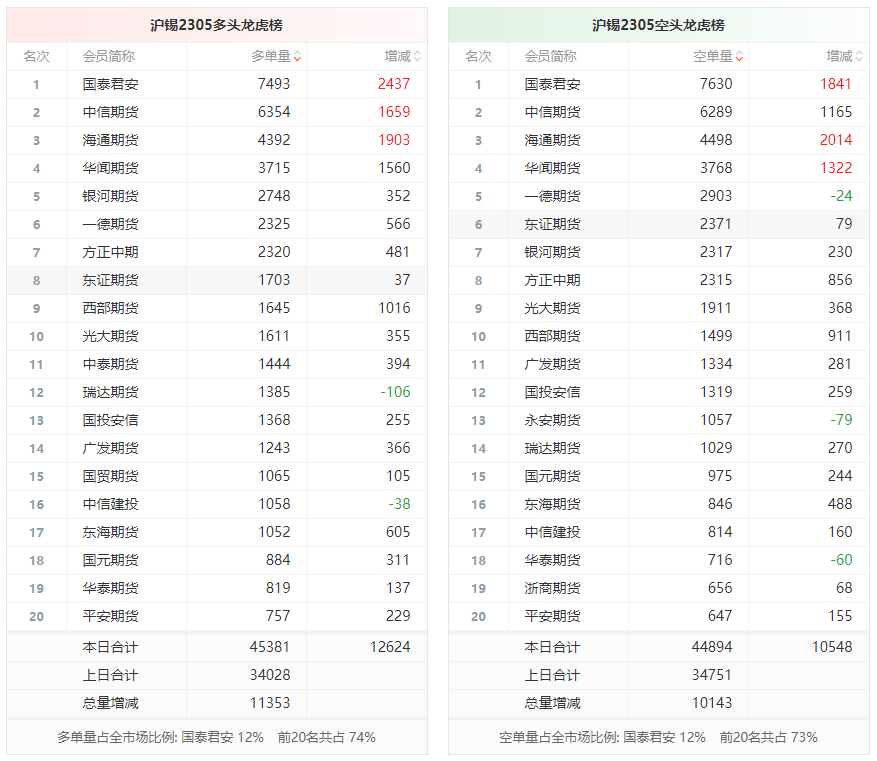877x761 pixels.
Task: Click 增减 sort icon in 空头龙虎榜 table
Action: [x=859, y=57]
